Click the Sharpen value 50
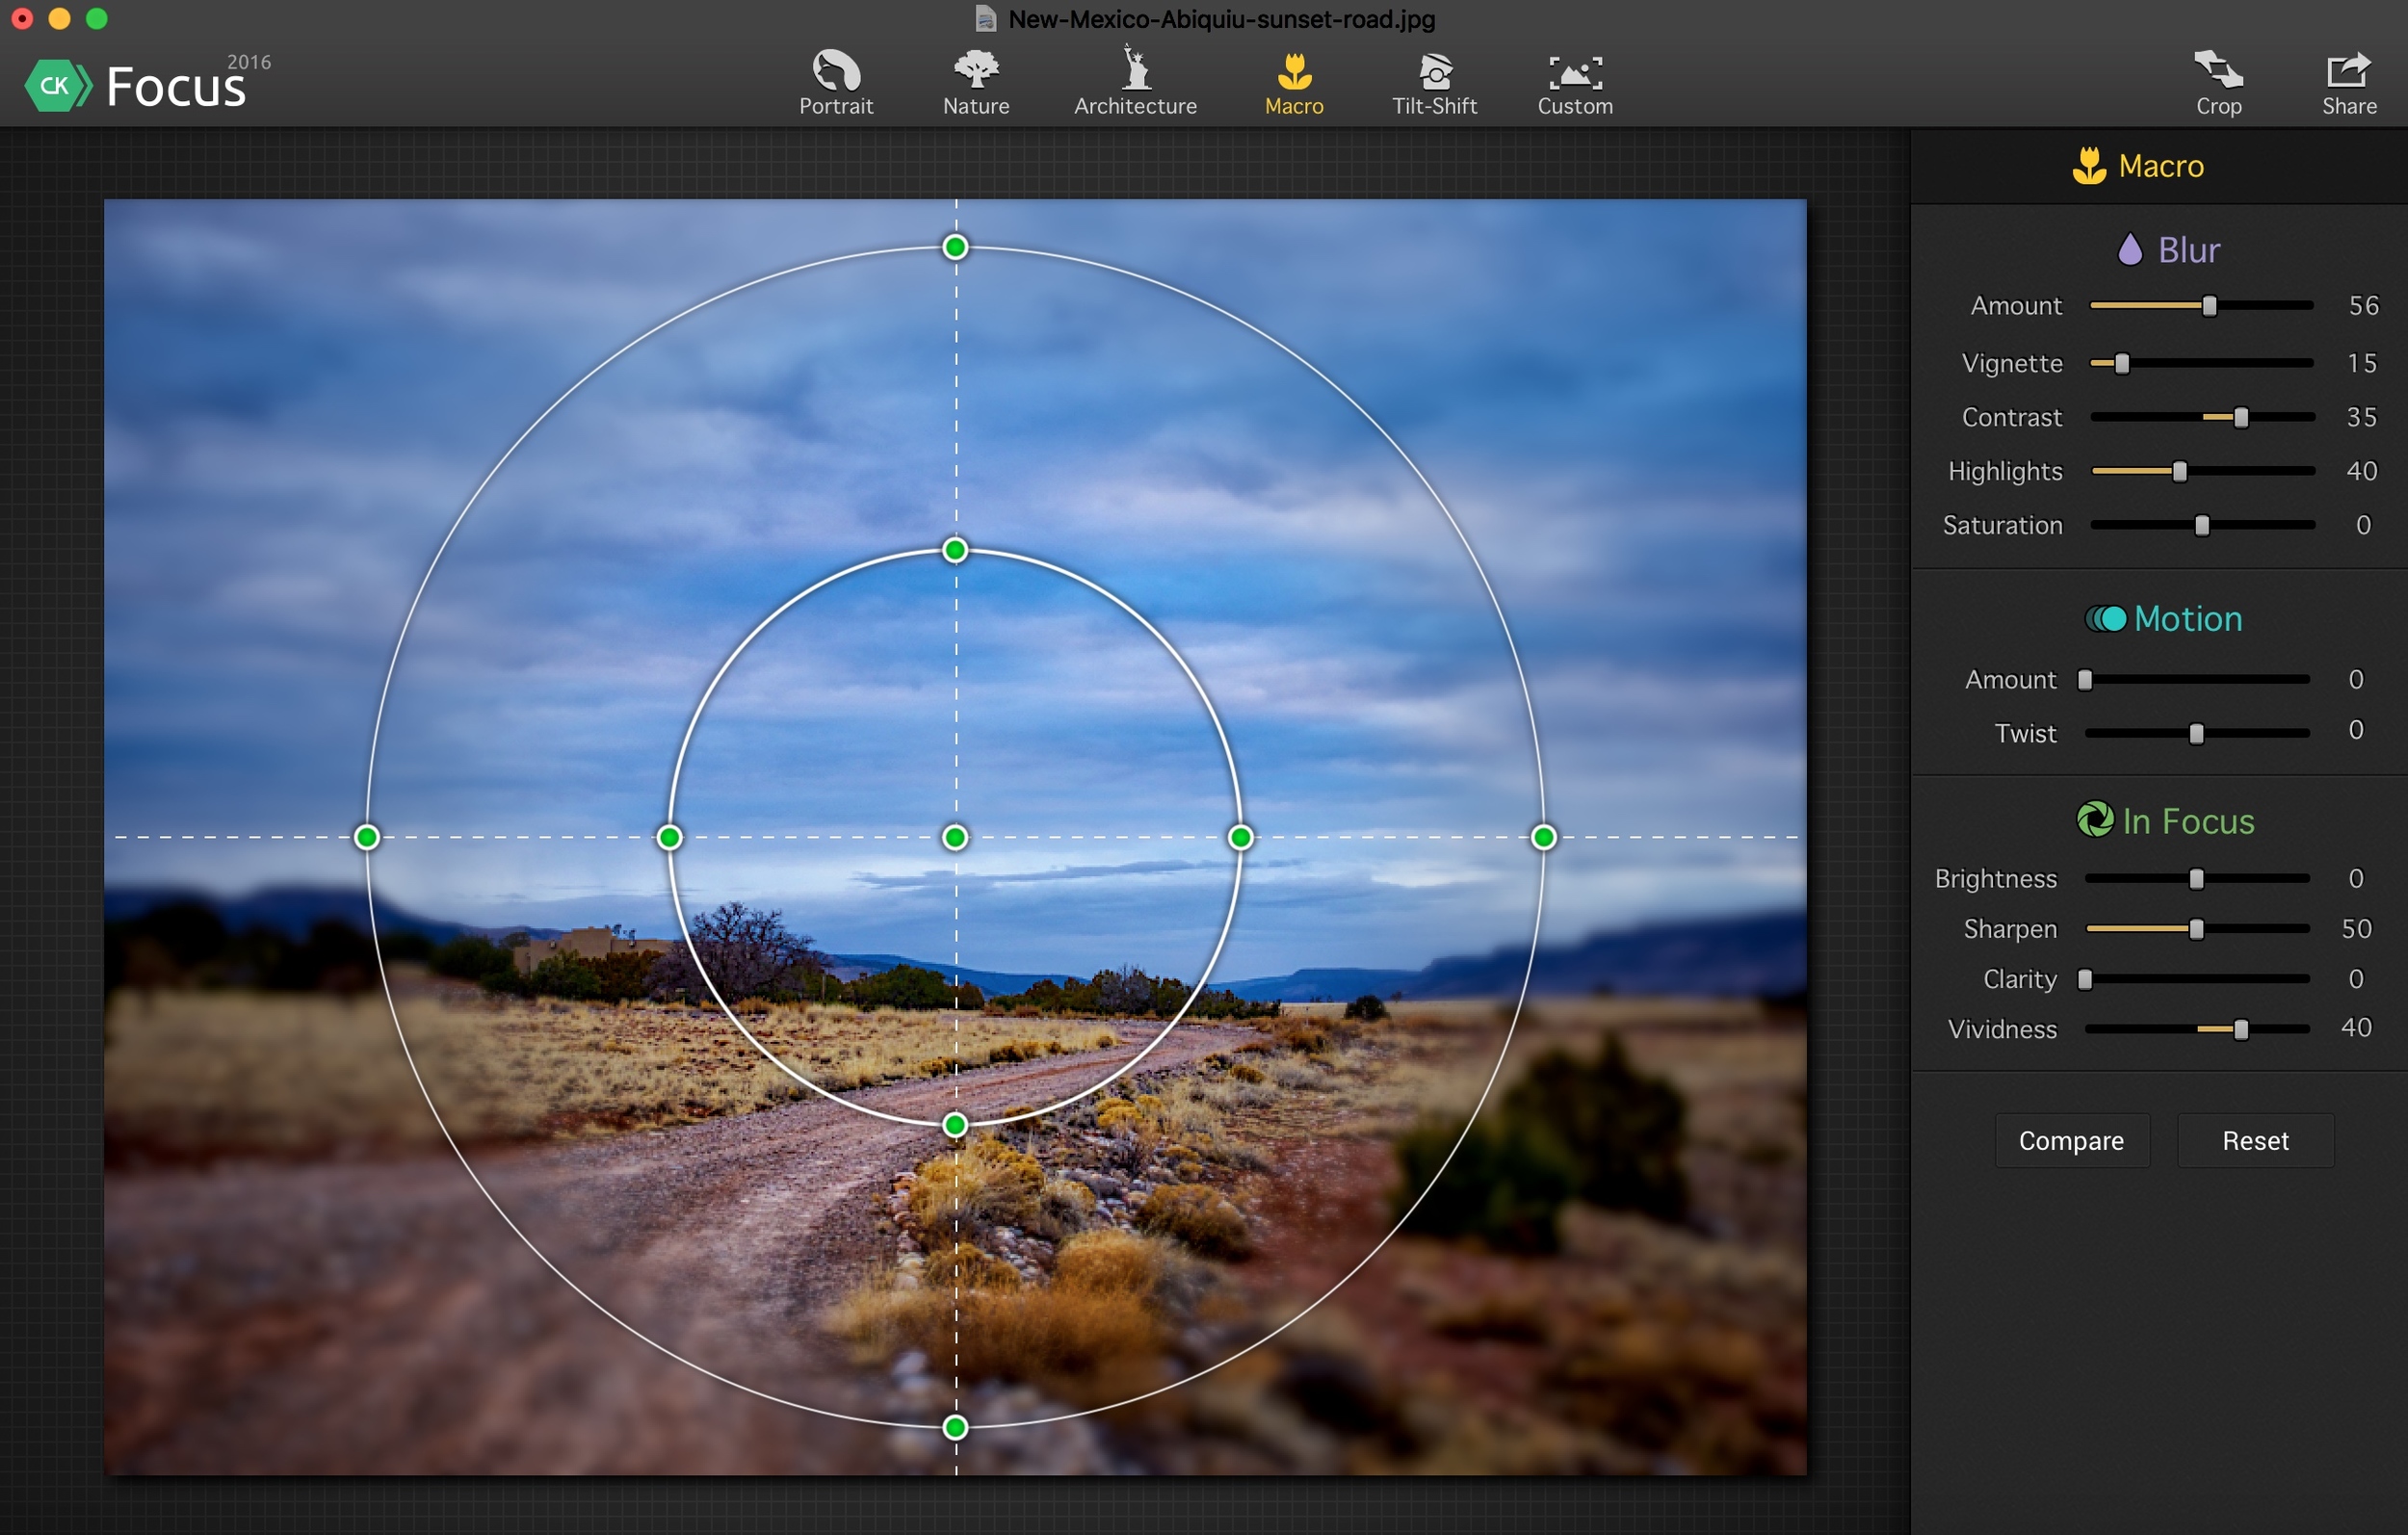The image size is (2408, 1535). coord(2356,929)
